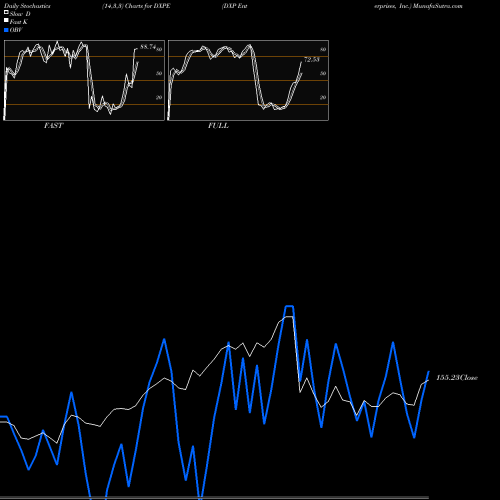Viewport: 500px width, 500px height.
Task: Click the MunafaSutra.com text in the header
Action: point(438,6)
